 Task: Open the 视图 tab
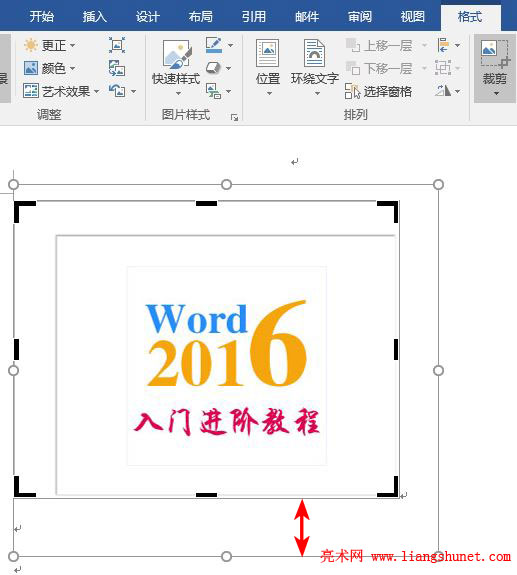pos(412,17)
